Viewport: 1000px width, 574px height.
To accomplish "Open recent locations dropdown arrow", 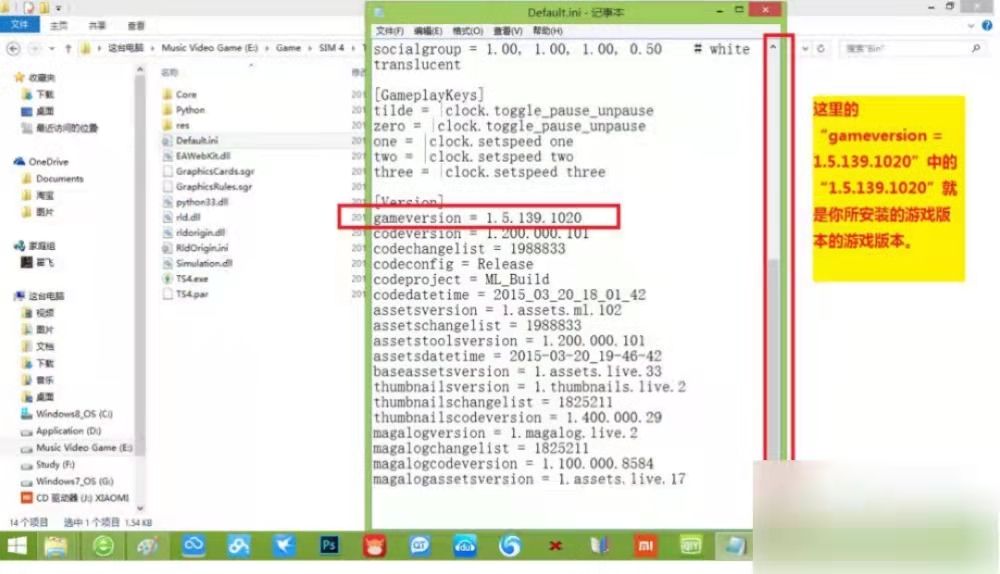I will [x=51, y=48].
